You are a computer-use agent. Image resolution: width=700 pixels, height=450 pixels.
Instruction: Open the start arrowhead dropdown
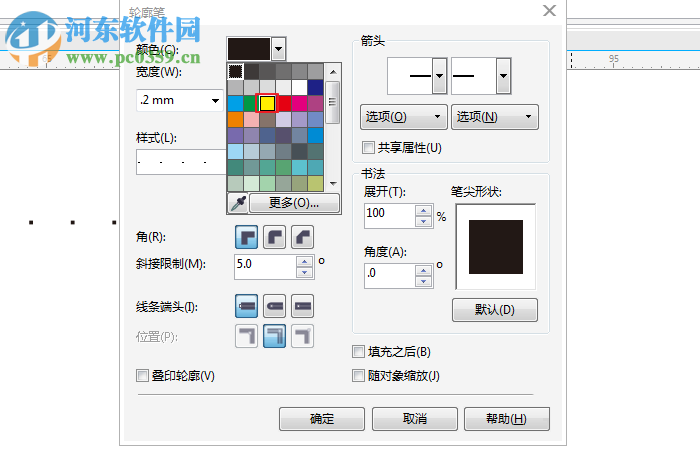pos(440,76)
